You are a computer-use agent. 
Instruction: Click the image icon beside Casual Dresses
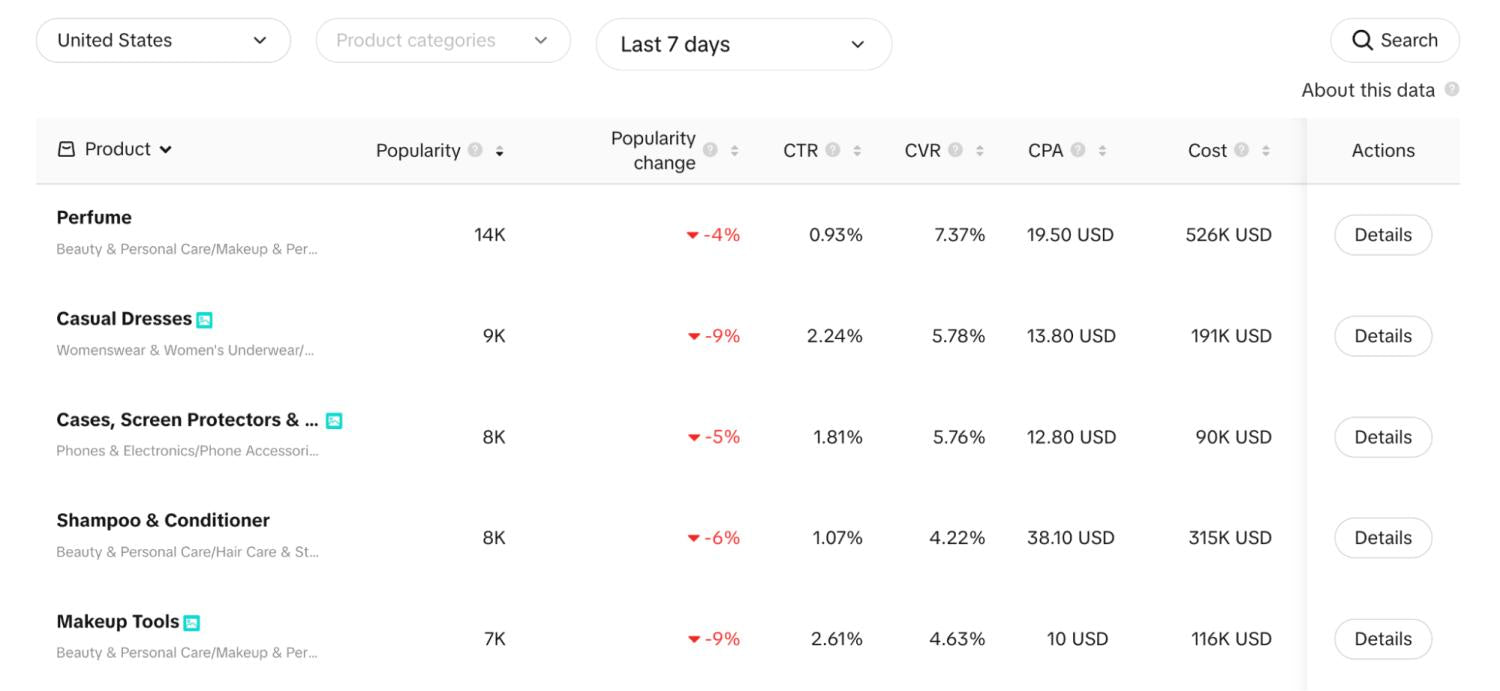coord(204,320)
